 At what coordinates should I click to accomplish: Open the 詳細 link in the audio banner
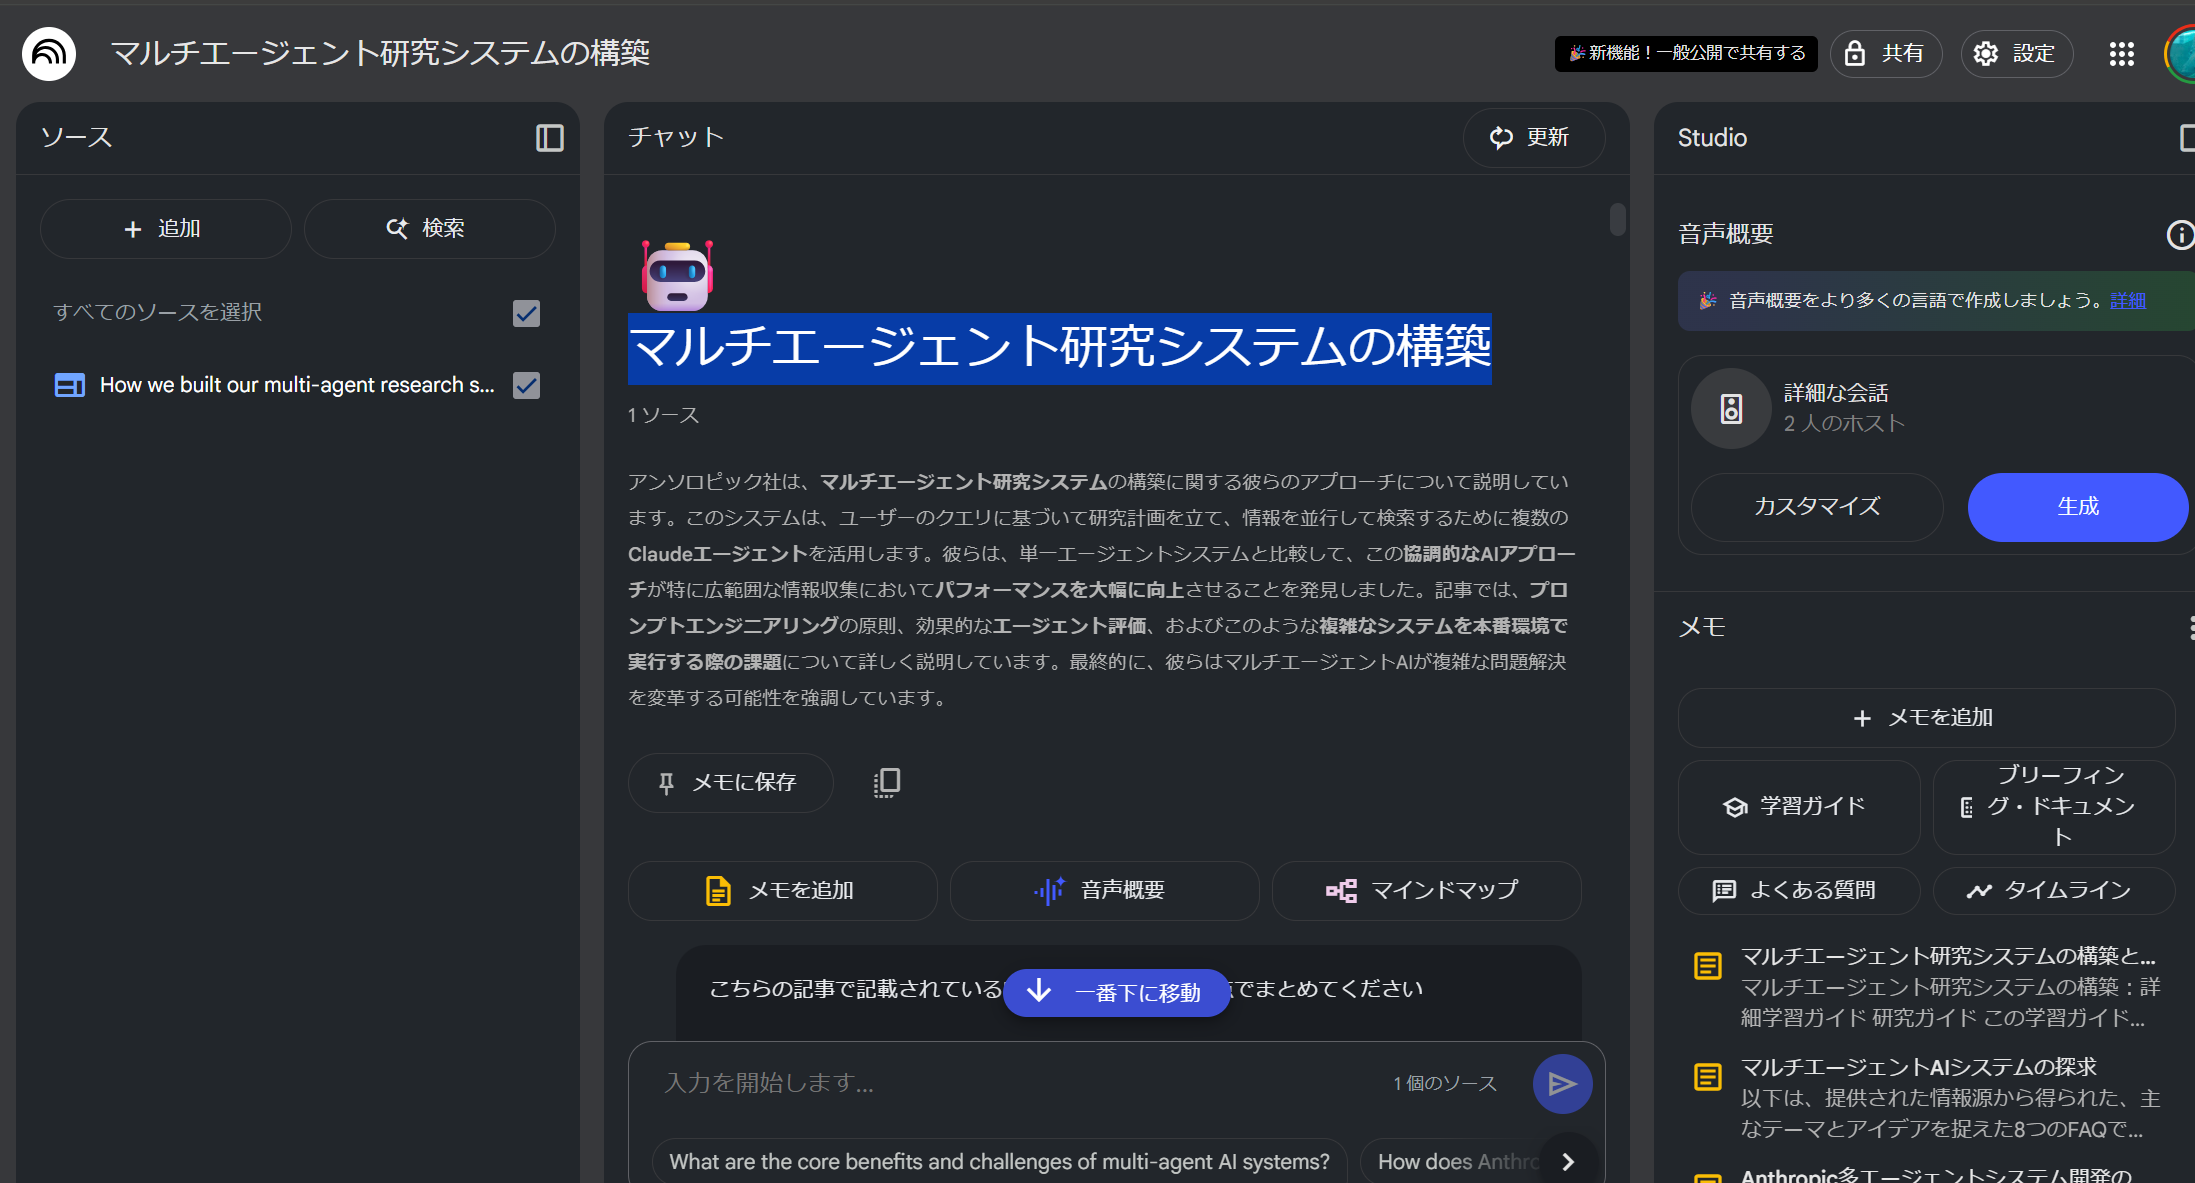pyautogui.click(x=2127, y=301)
